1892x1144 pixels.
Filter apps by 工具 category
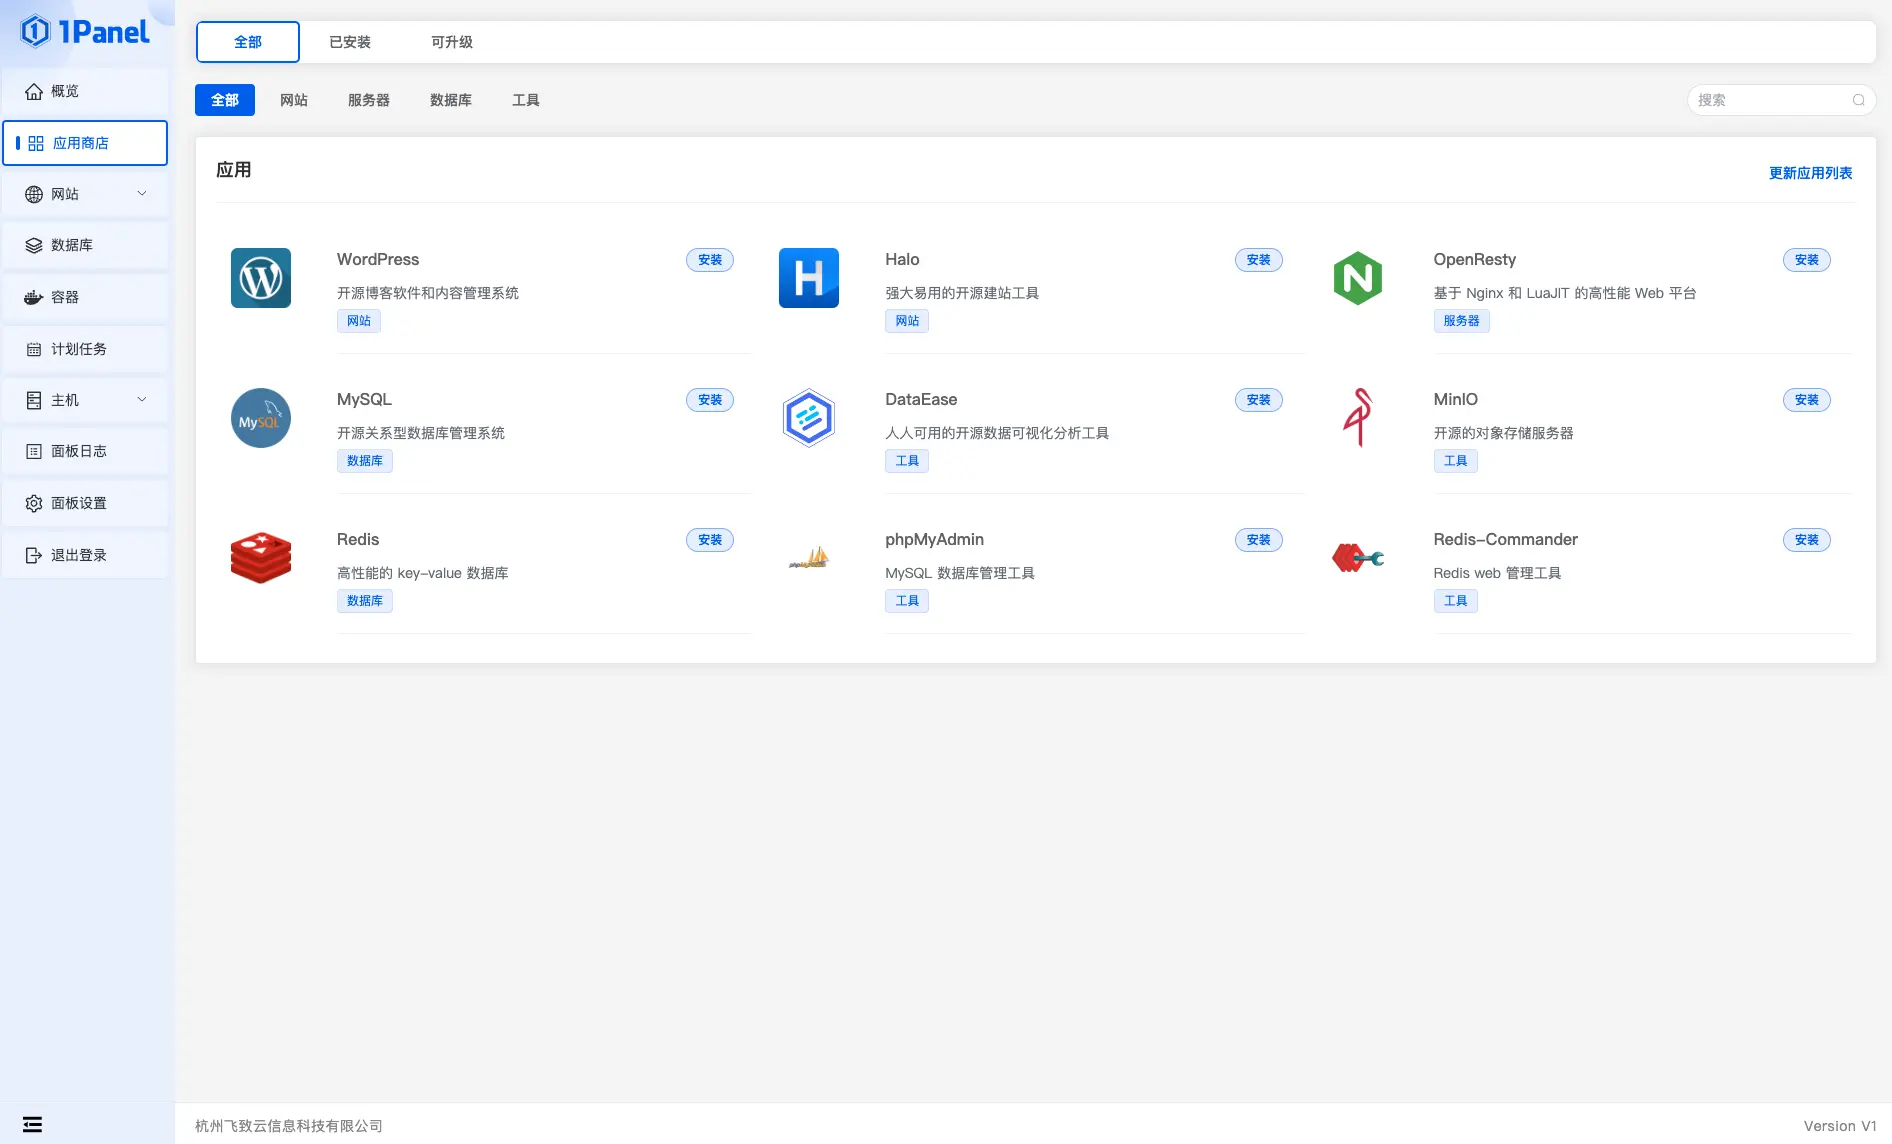point(526,100)
